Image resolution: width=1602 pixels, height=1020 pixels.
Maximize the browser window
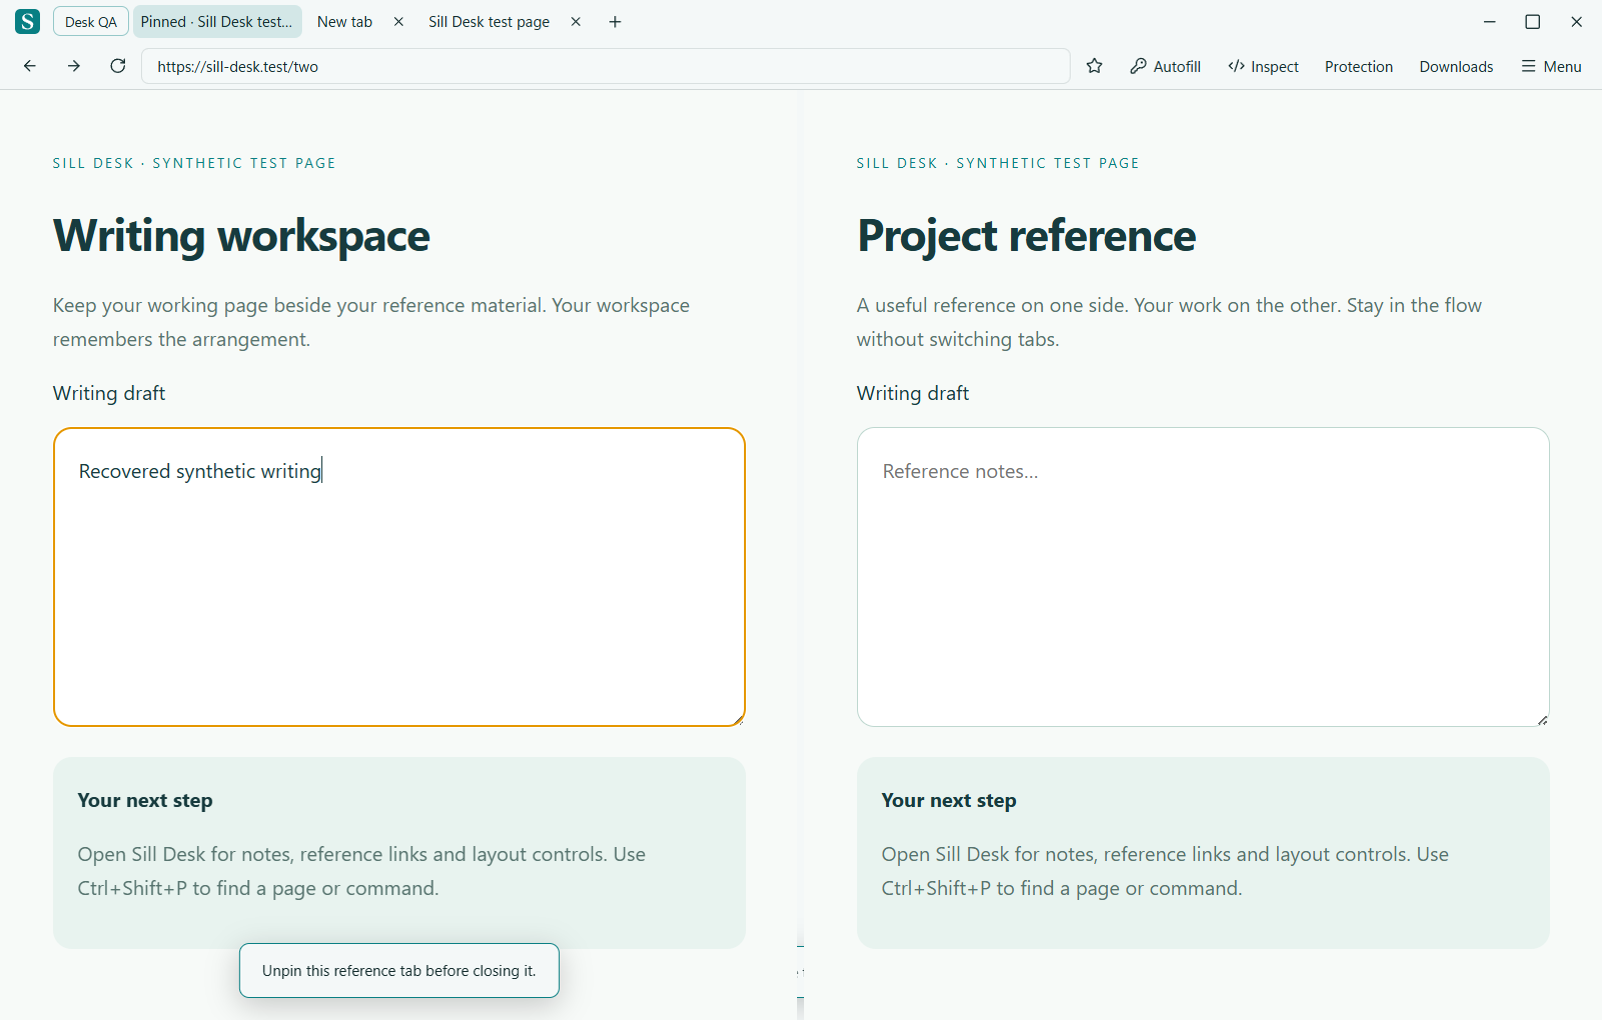click(x=1532, y=22)
